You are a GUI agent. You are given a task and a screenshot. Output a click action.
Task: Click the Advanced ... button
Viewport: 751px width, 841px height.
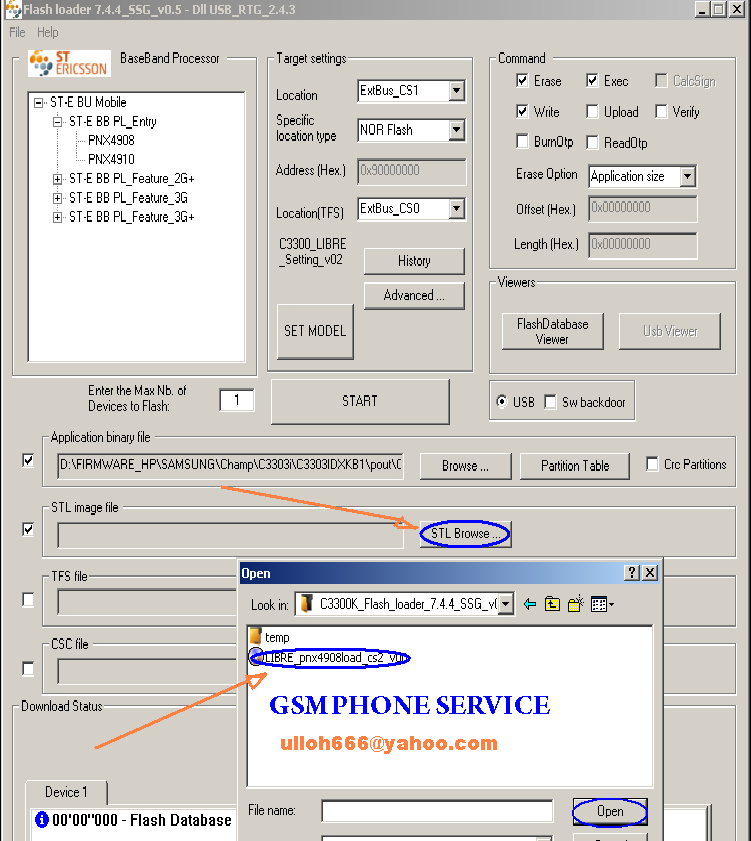click(414, 296)
